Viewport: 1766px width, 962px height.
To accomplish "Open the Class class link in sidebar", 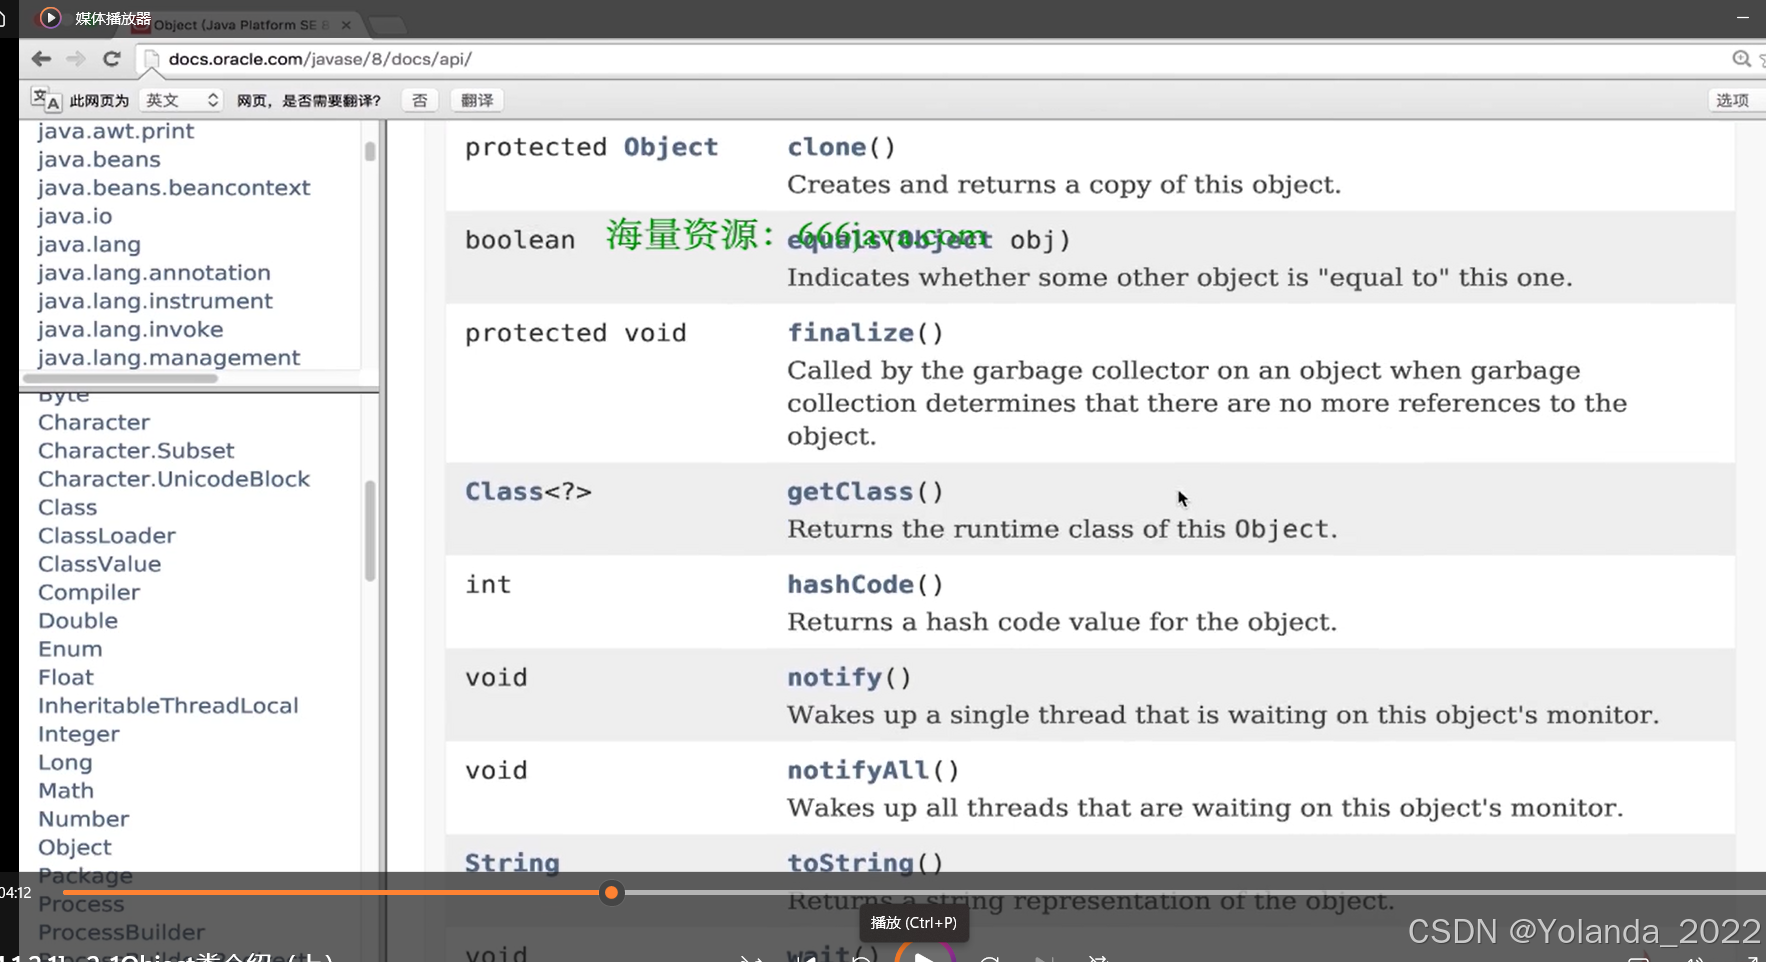I will (67, 507).
